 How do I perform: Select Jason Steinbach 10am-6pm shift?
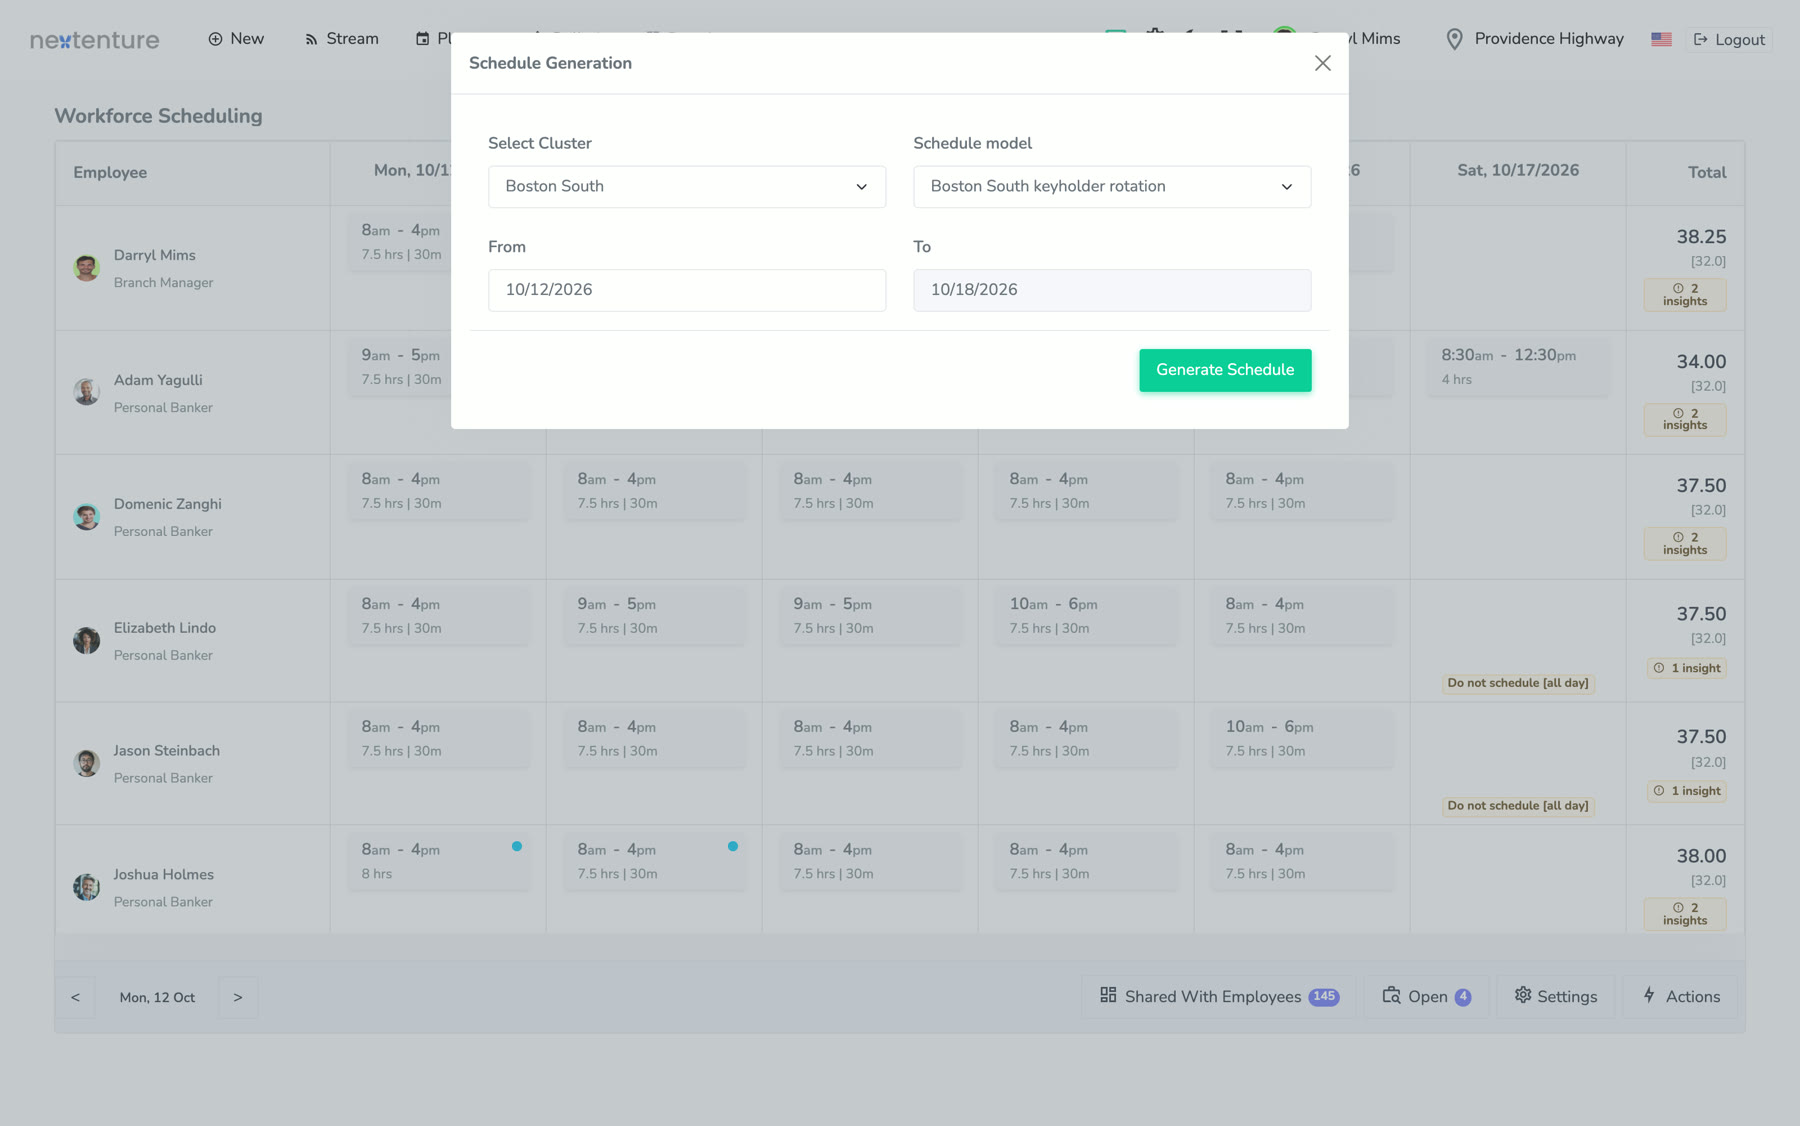[x=1302, y=739]
